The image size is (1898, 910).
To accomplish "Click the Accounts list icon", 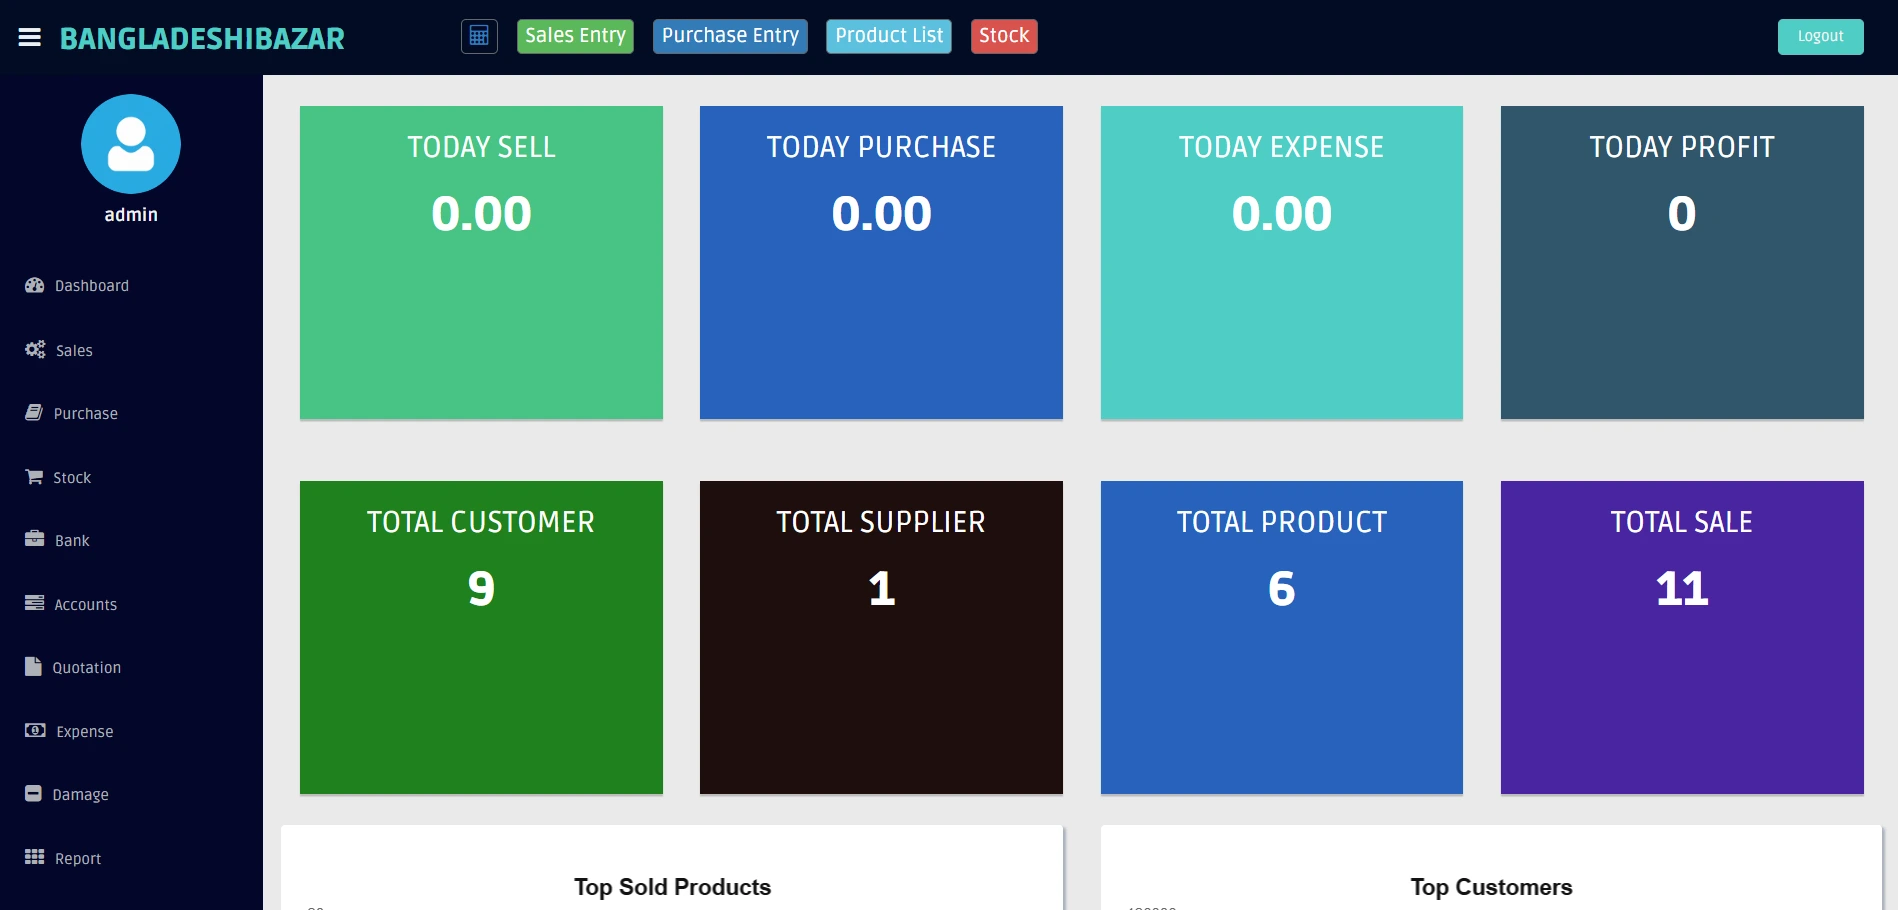I will [35, 604].
